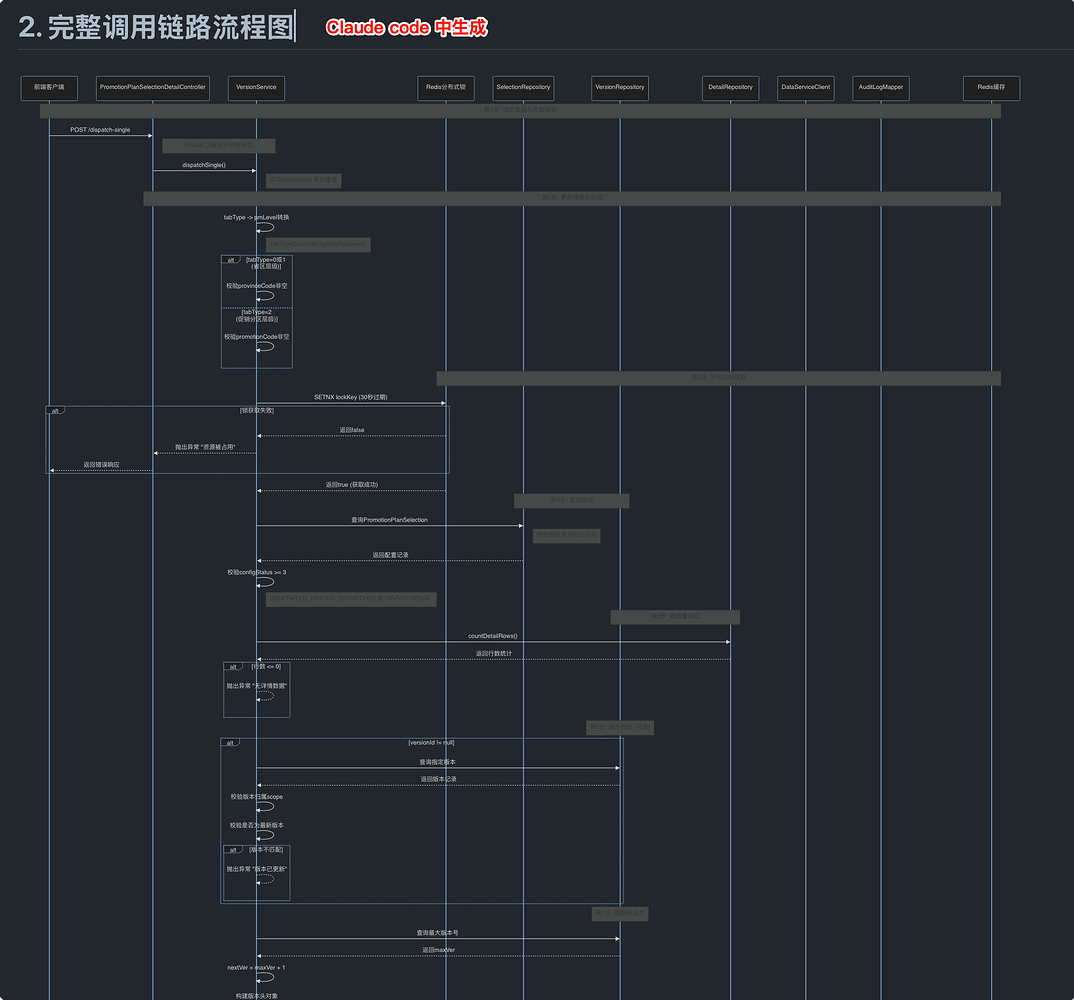This screenshot has width=1074, height=1000.
Task: Click the "[锁获取失败]" condition label
Action: pos(257,410)
